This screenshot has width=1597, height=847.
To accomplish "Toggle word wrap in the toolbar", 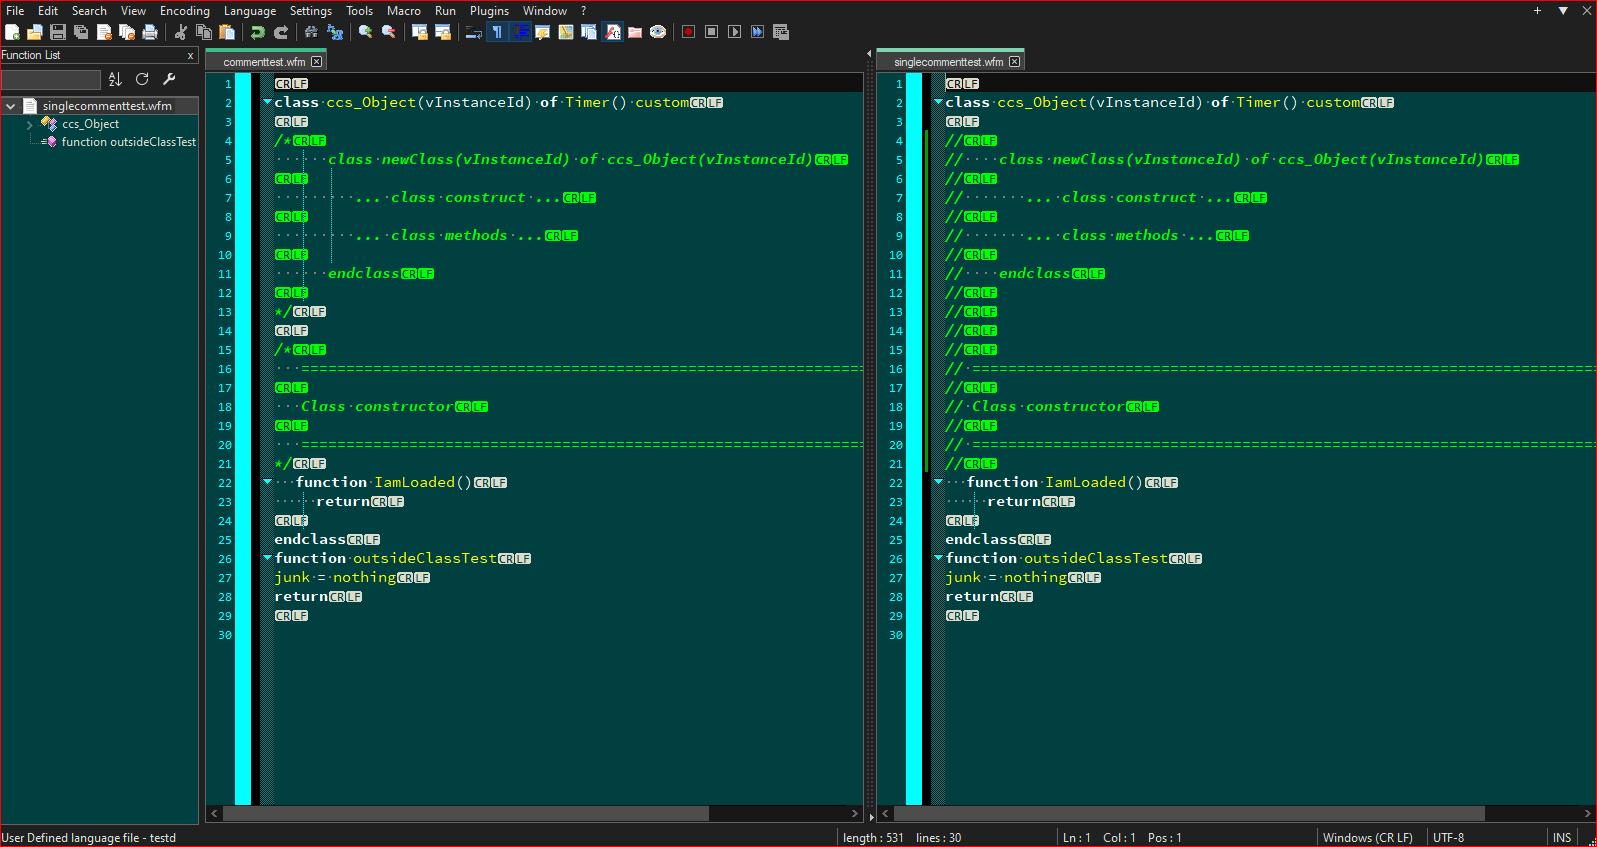I will (474, 32).
